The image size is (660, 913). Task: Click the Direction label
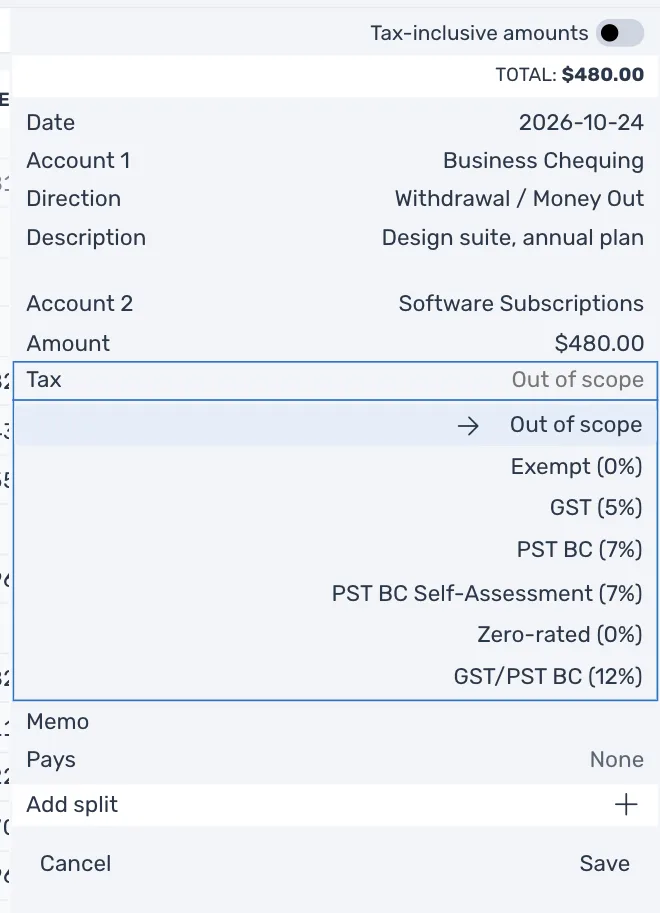(x=73, y=199)
